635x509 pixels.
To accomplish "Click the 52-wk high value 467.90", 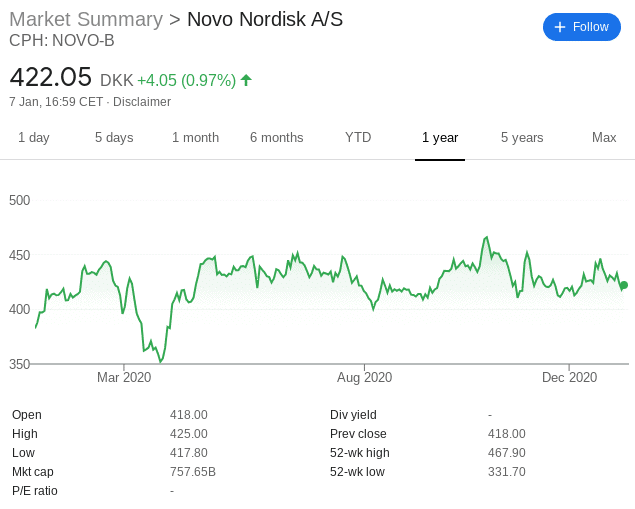I will (x=507, y=453).
